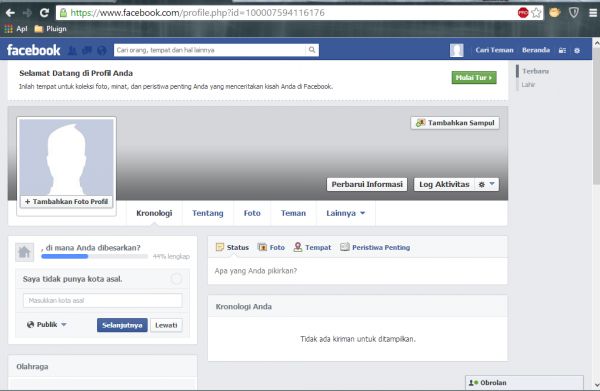This screenshot has height=391, width=600.
Task: Toggle 'Saya tidak punya kota asal' checkbox
Action: pyautogui.click(x=176, y=279)
